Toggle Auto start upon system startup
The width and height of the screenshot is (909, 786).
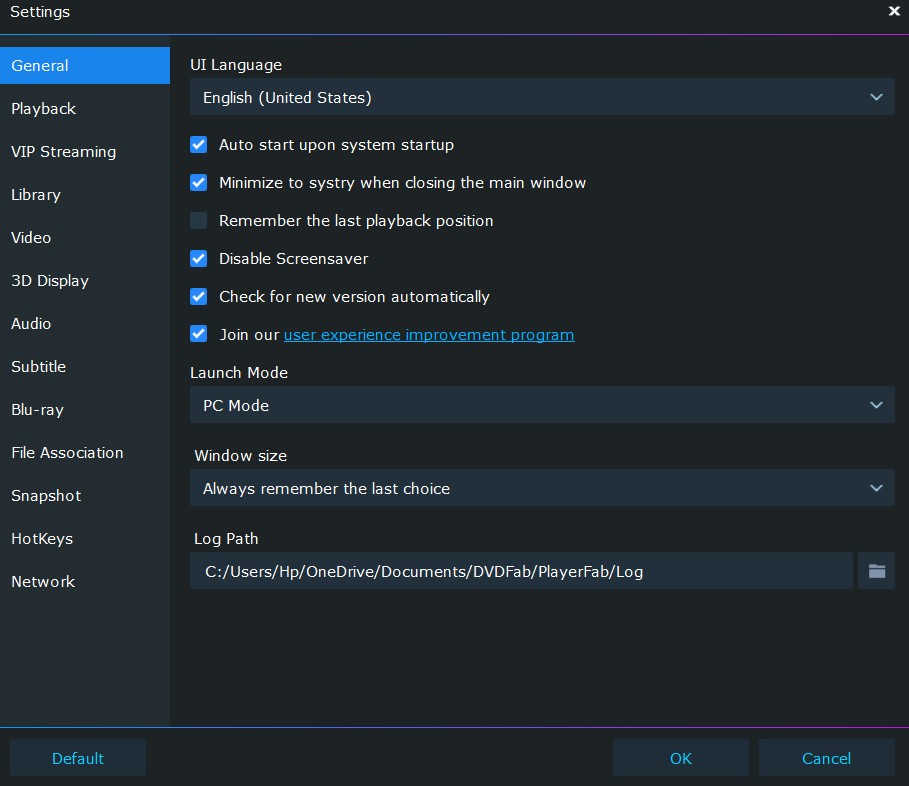click(198, 144)
